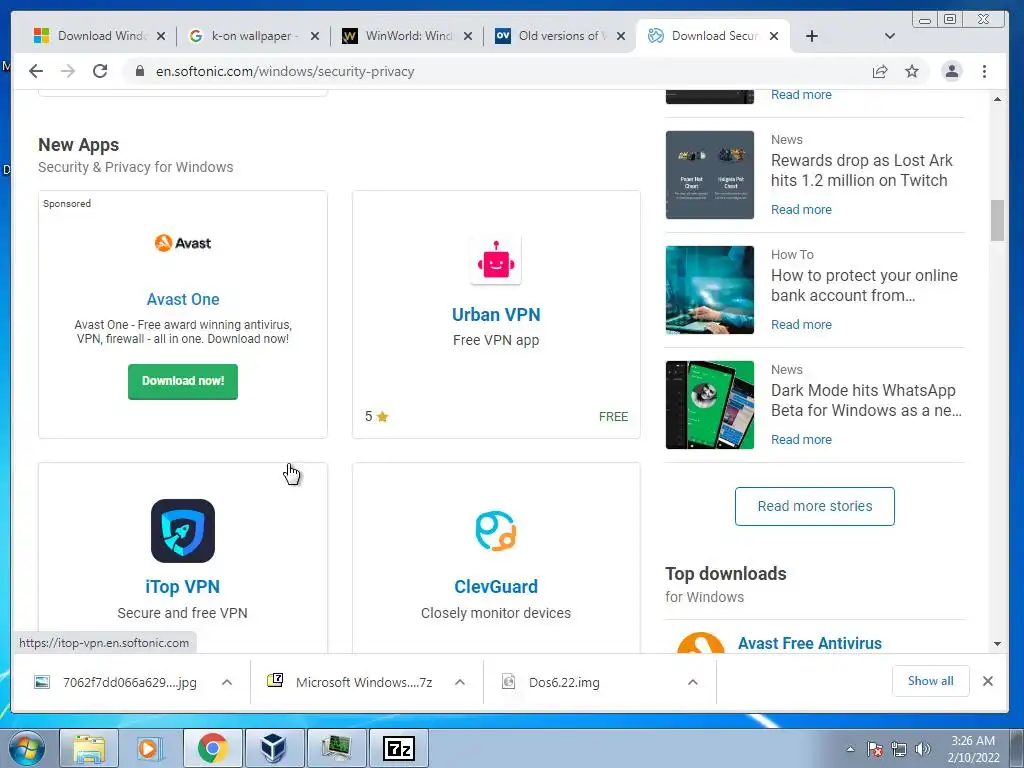
Task: Click WhatsApp article thumbnail
Action: pos(710,405)
